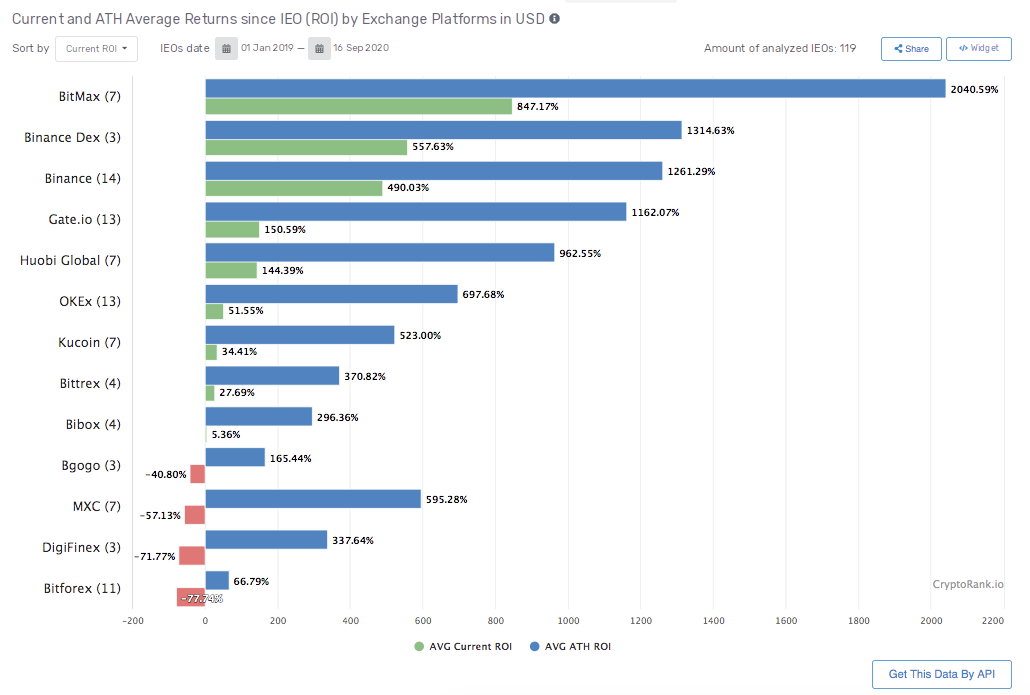
Task: Click Bibox blue bar 296.36%
Action: 259,416
